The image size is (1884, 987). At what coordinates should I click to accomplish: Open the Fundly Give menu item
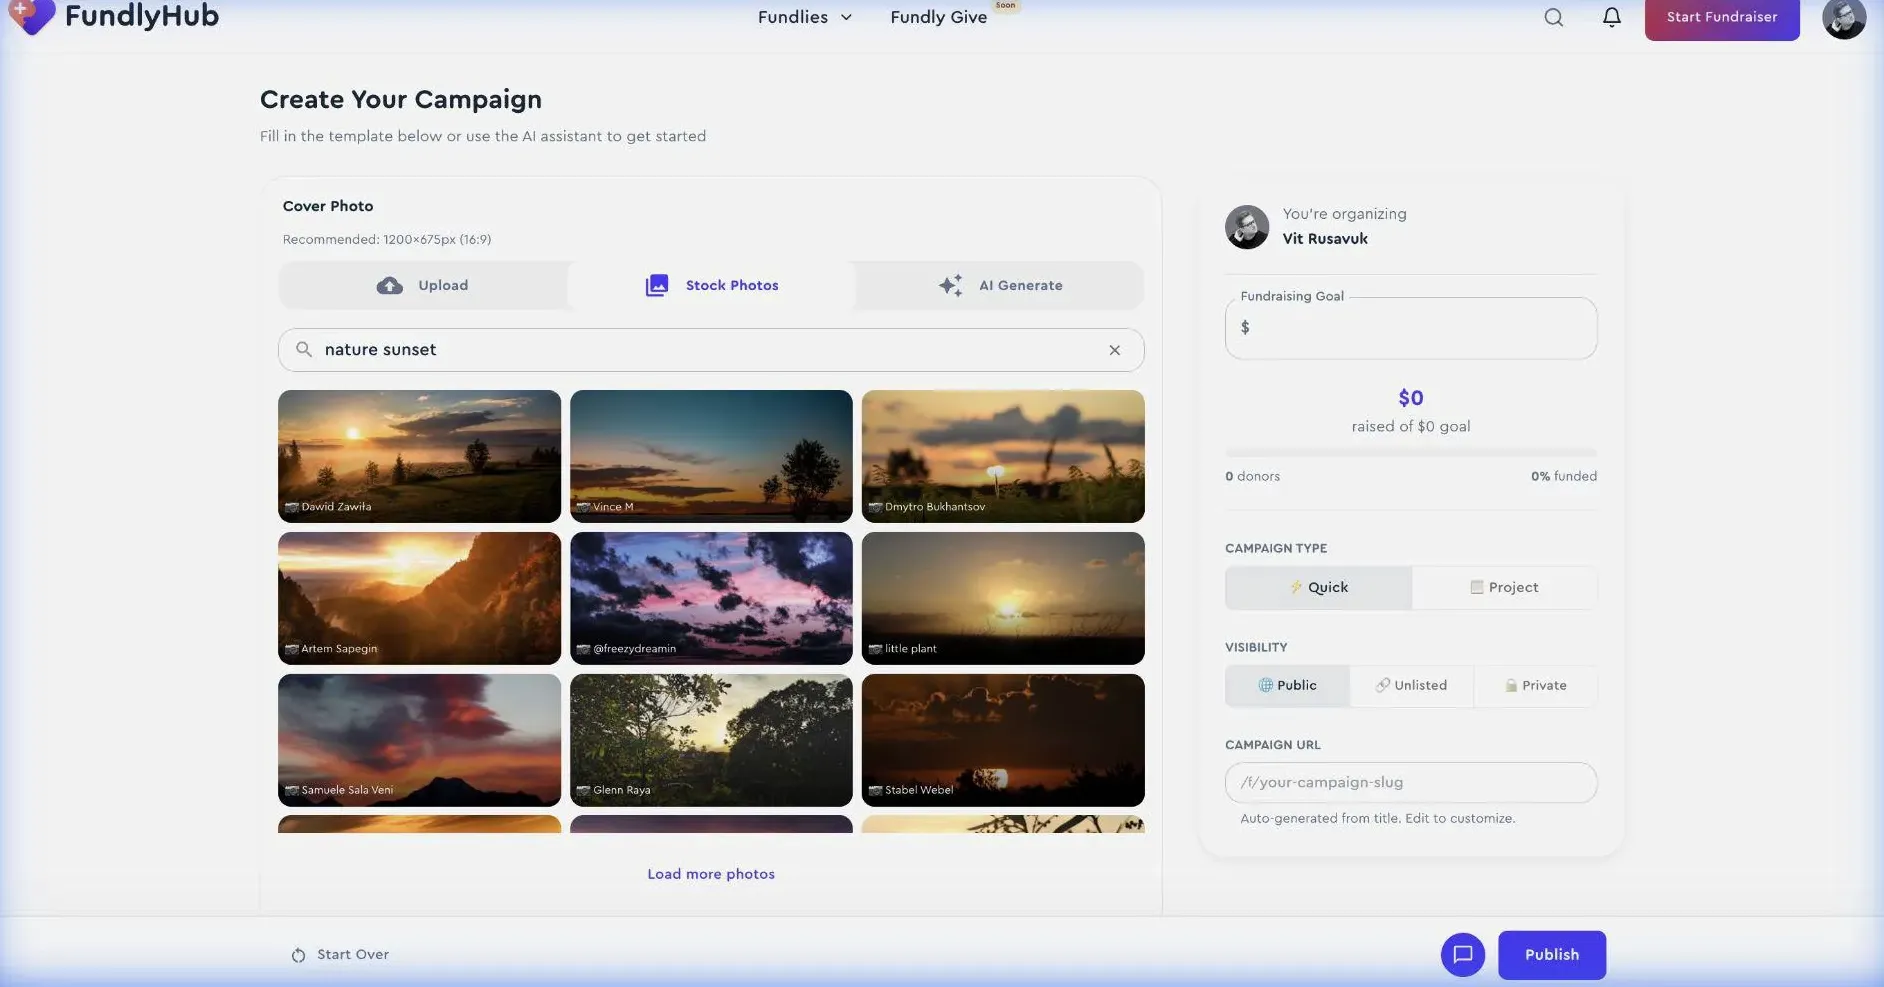point(938,17)
